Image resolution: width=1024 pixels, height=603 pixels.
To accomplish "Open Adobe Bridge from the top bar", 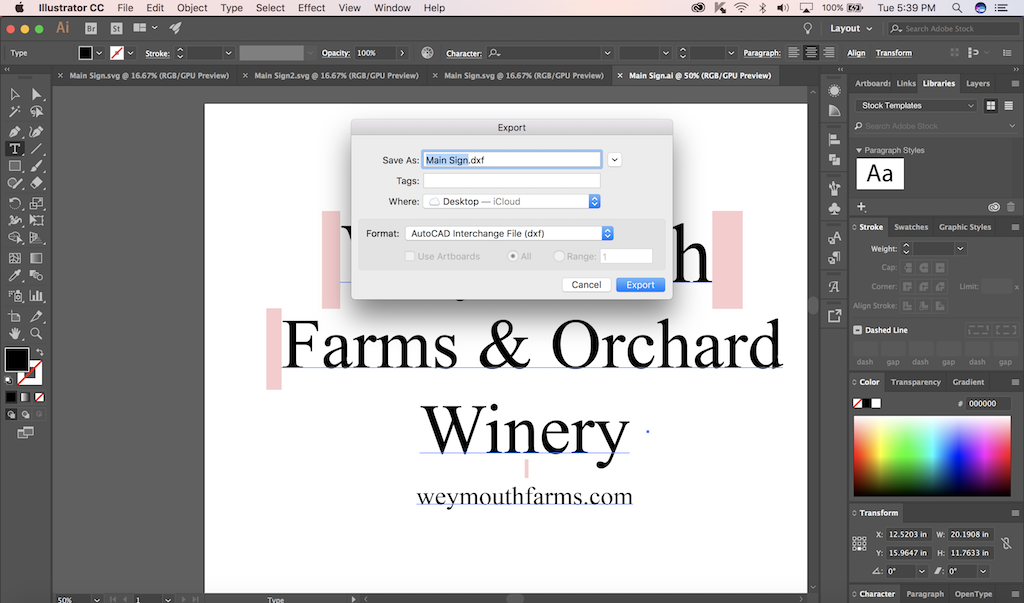I will coord(91,28).
